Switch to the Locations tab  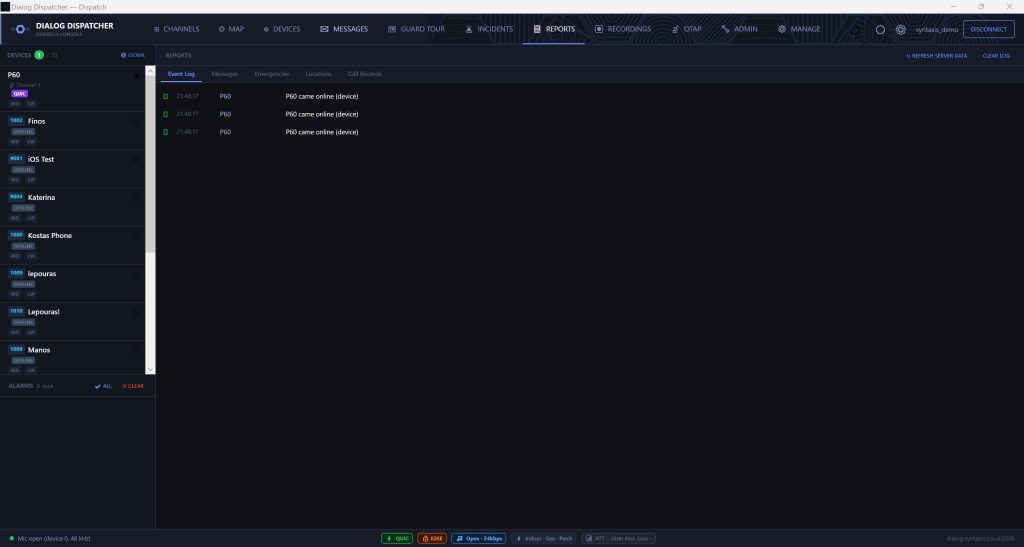point(318,74)
